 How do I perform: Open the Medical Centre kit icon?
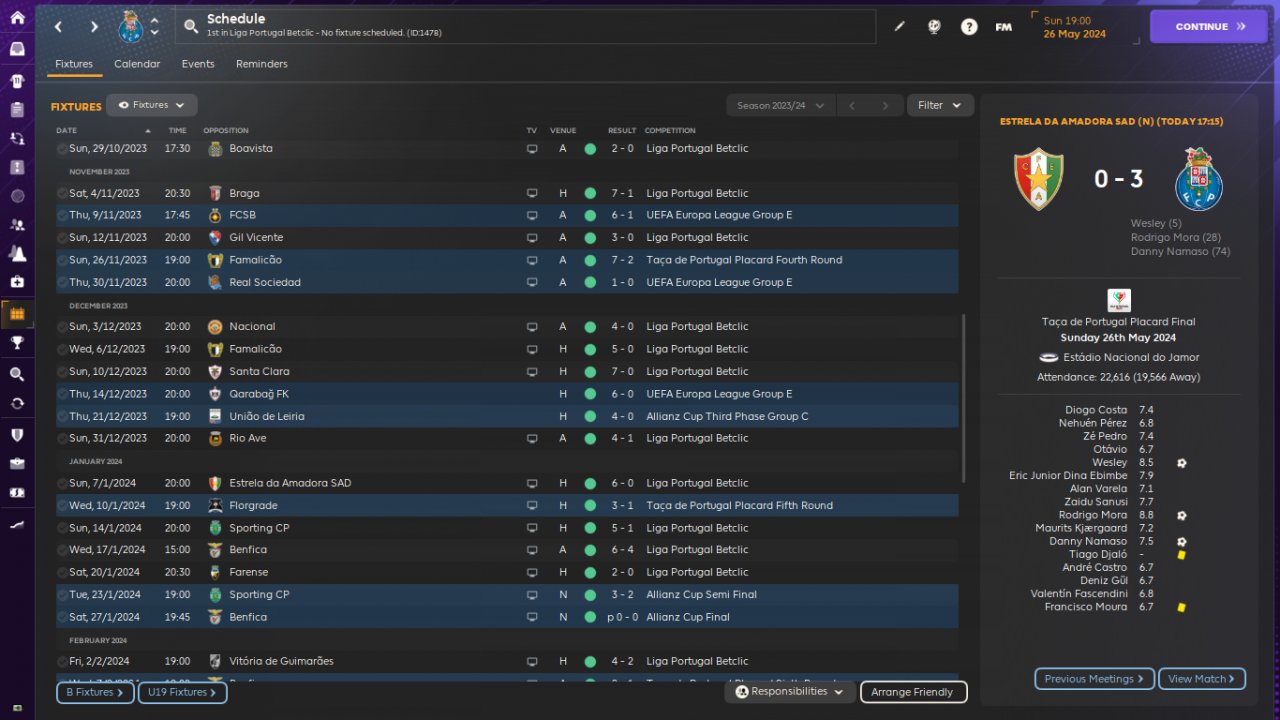pyautogui.click(x=17, y=282)
